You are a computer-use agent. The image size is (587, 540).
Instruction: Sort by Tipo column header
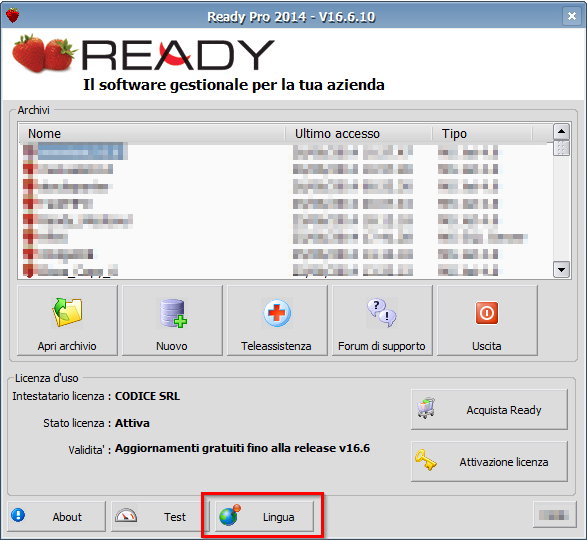click(482, 134)
